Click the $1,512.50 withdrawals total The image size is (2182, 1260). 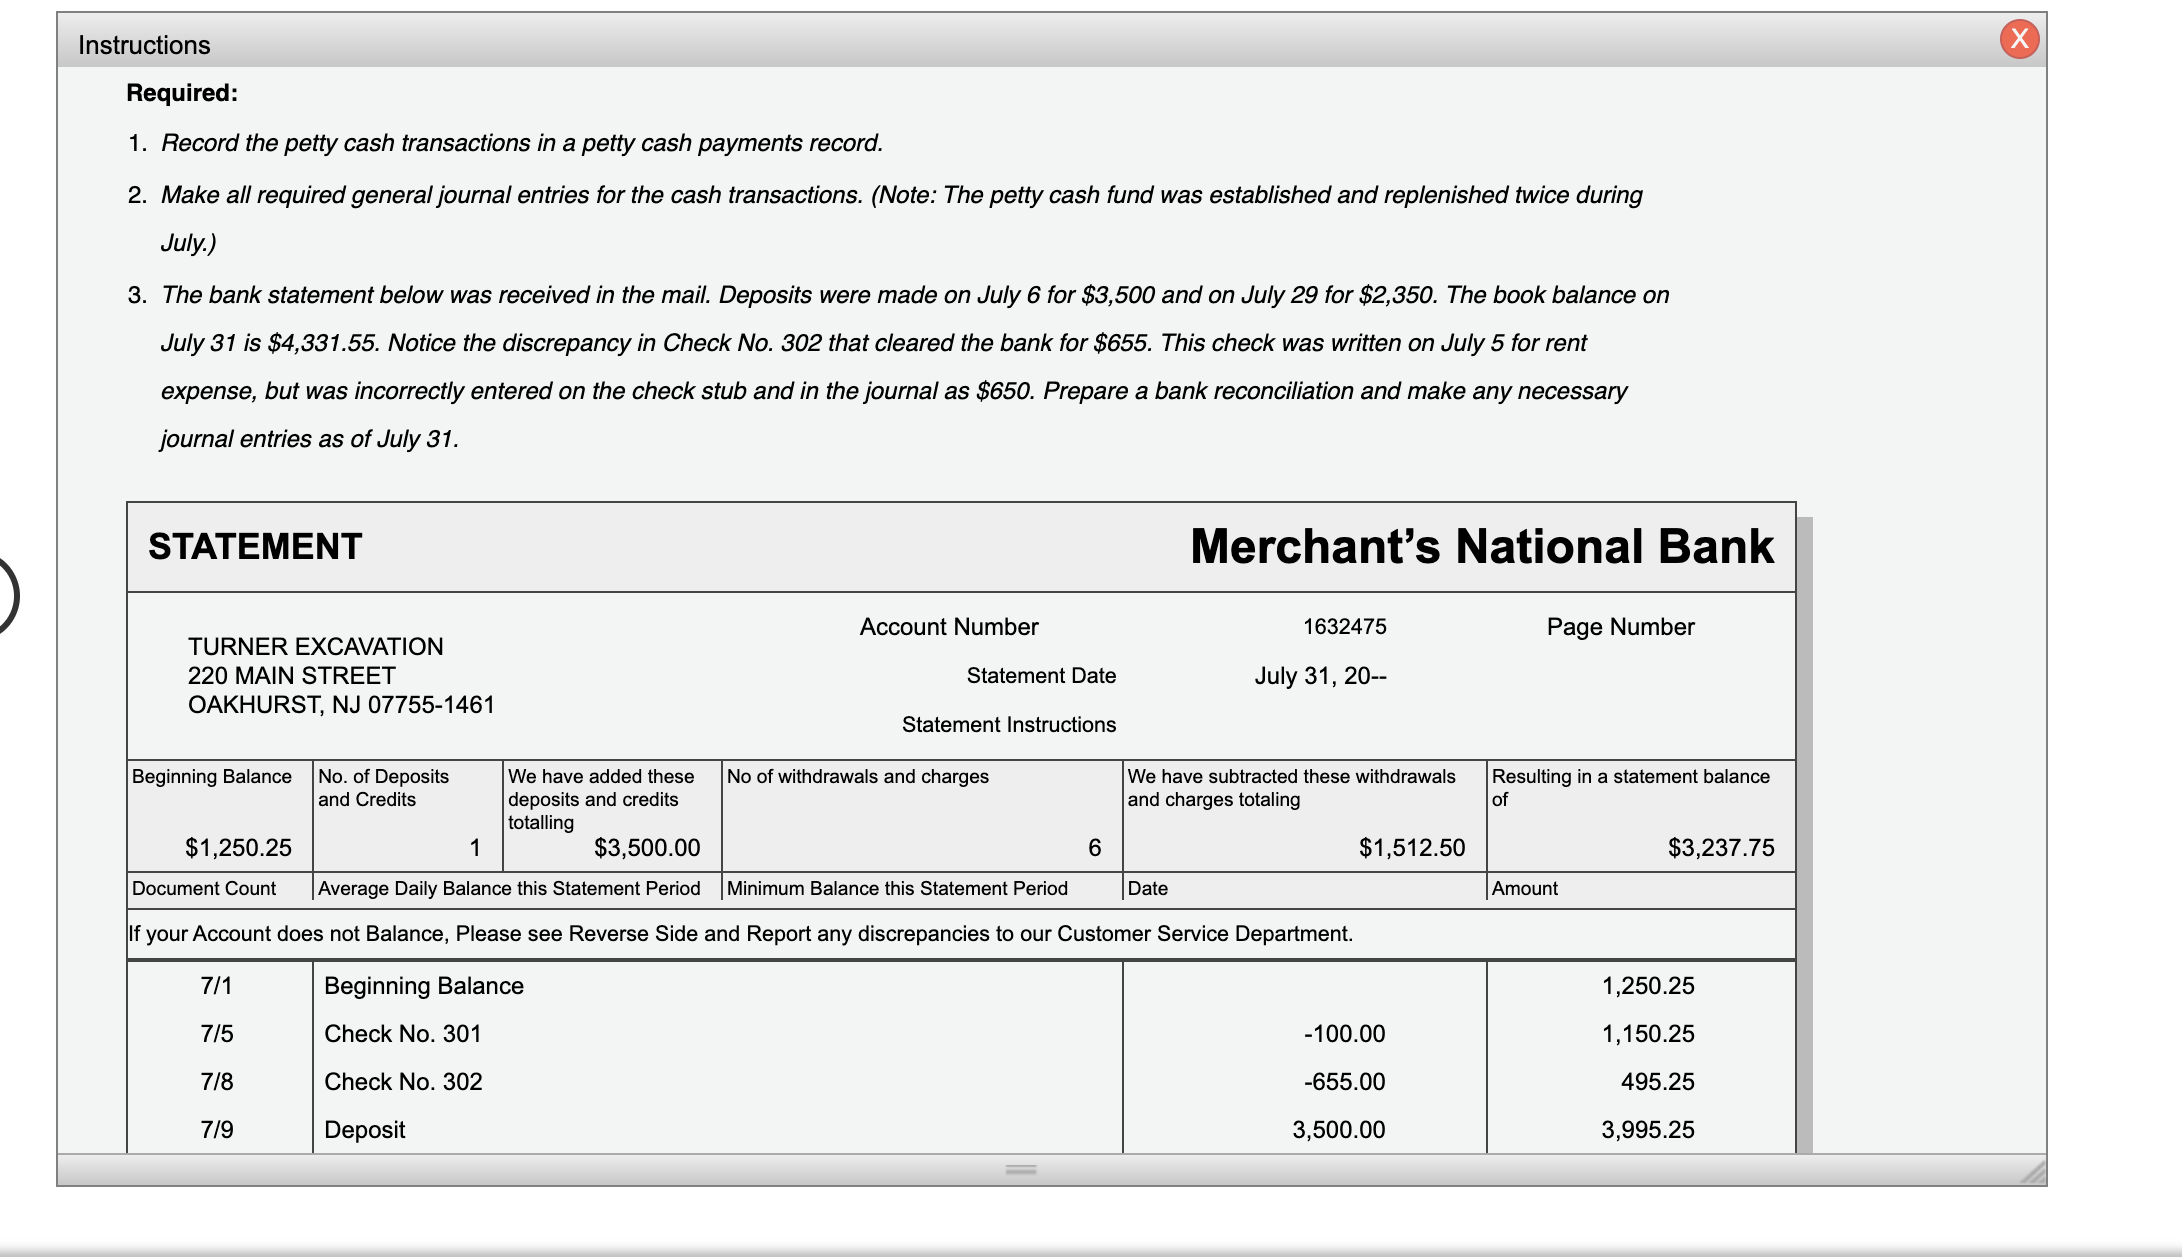[x=1411, y=848]
